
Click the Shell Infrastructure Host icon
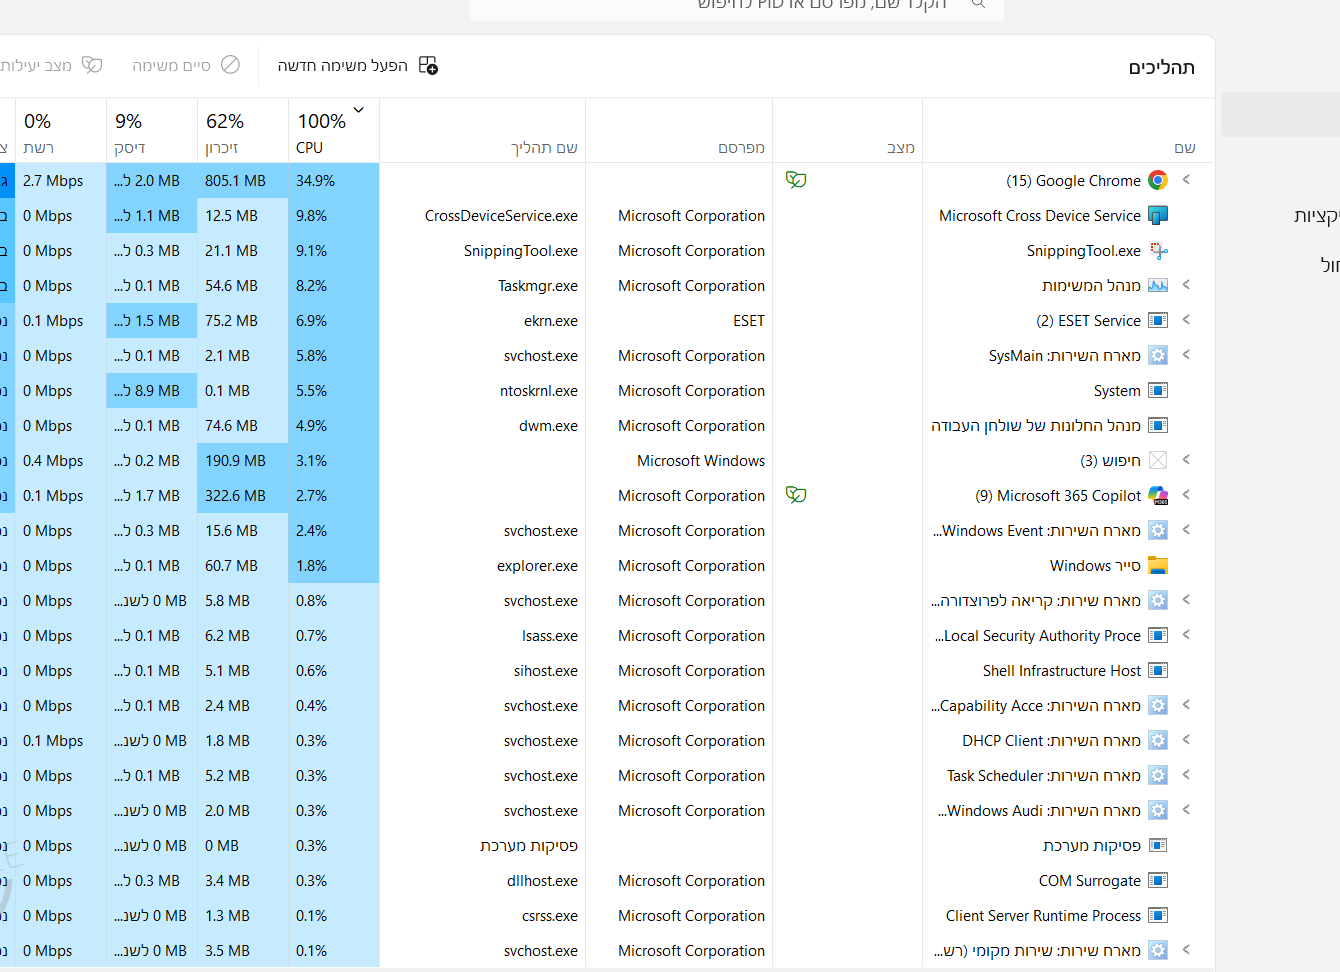[x=1158, y=670]
